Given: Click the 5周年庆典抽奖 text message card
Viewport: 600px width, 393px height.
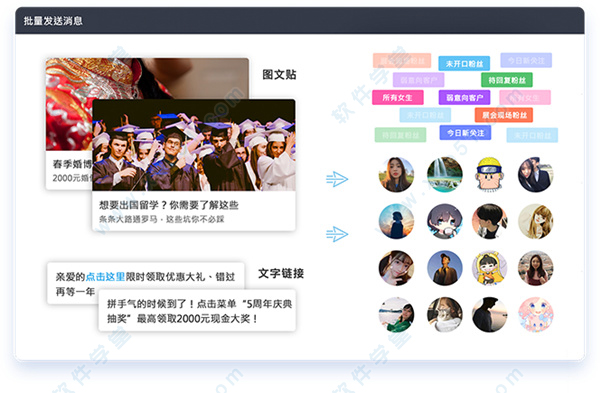Looking at the screenshot, I should click(197, 310).
